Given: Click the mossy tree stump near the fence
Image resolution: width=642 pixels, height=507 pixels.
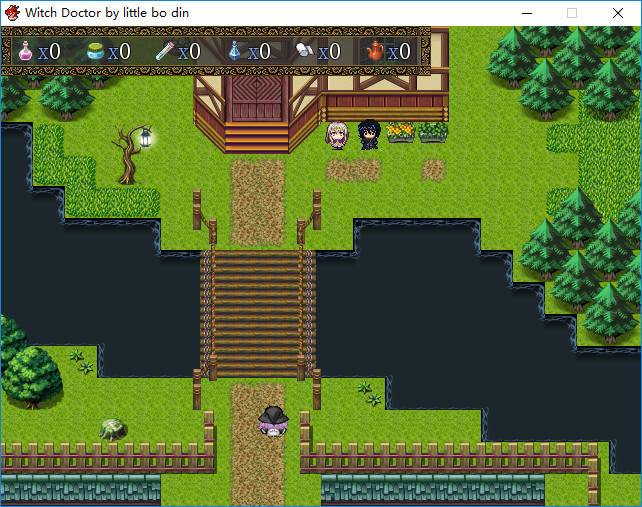Looking at the screenshot, I should (x=114, y=430).
